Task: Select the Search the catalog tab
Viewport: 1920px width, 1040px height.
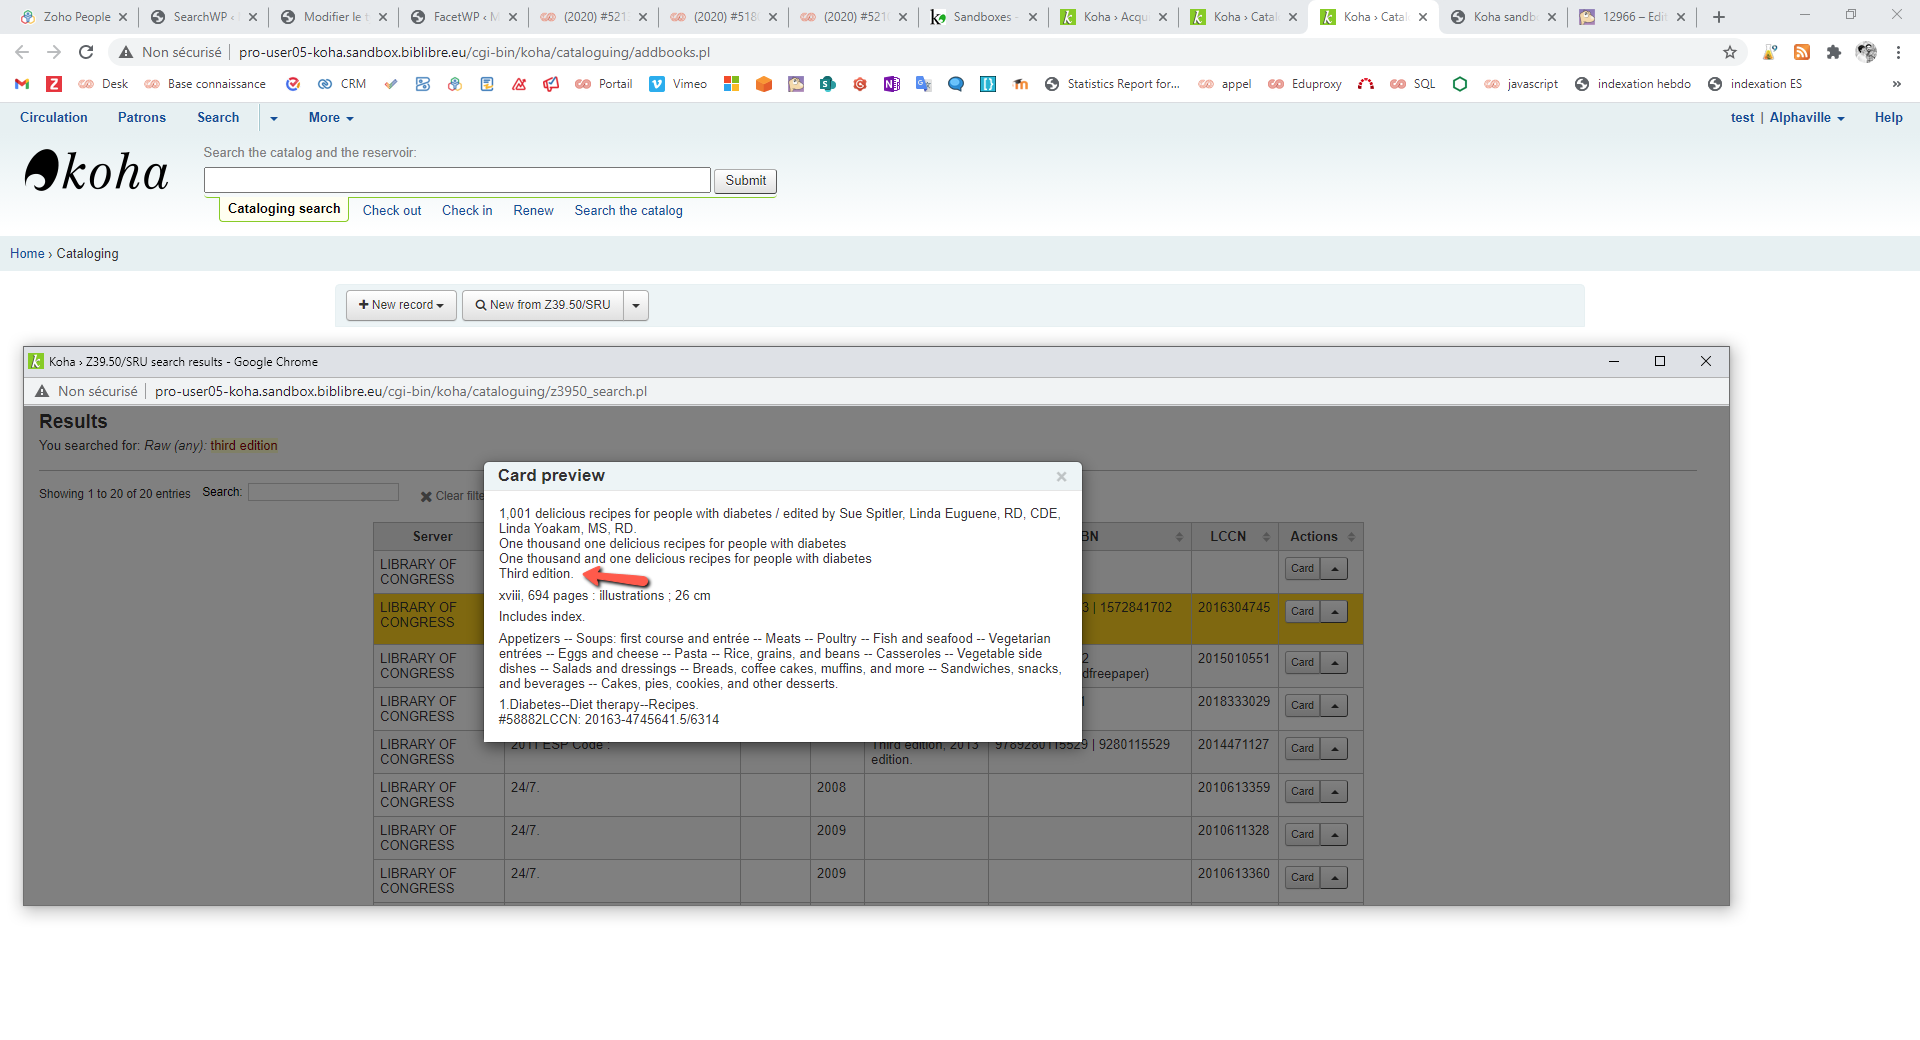Action: tap(628, 211)
